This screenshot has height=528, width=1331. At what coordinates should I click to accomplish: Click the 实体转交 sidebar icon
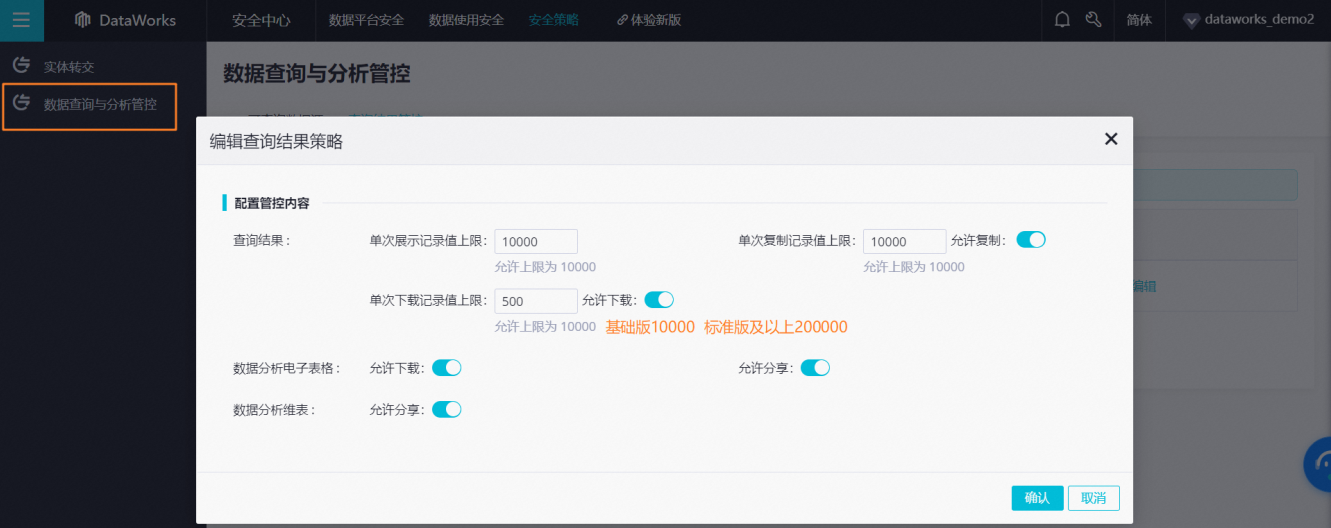pos(21,66)
